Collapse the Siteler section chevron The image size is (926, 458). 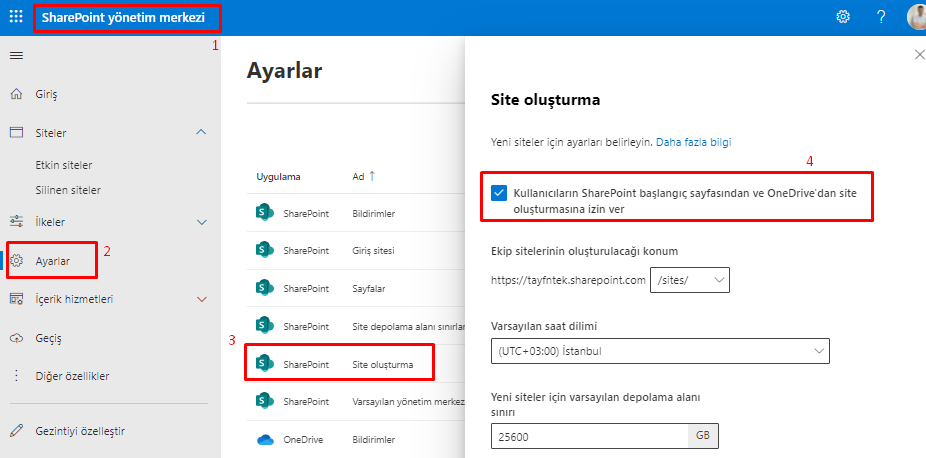point(201,132)
